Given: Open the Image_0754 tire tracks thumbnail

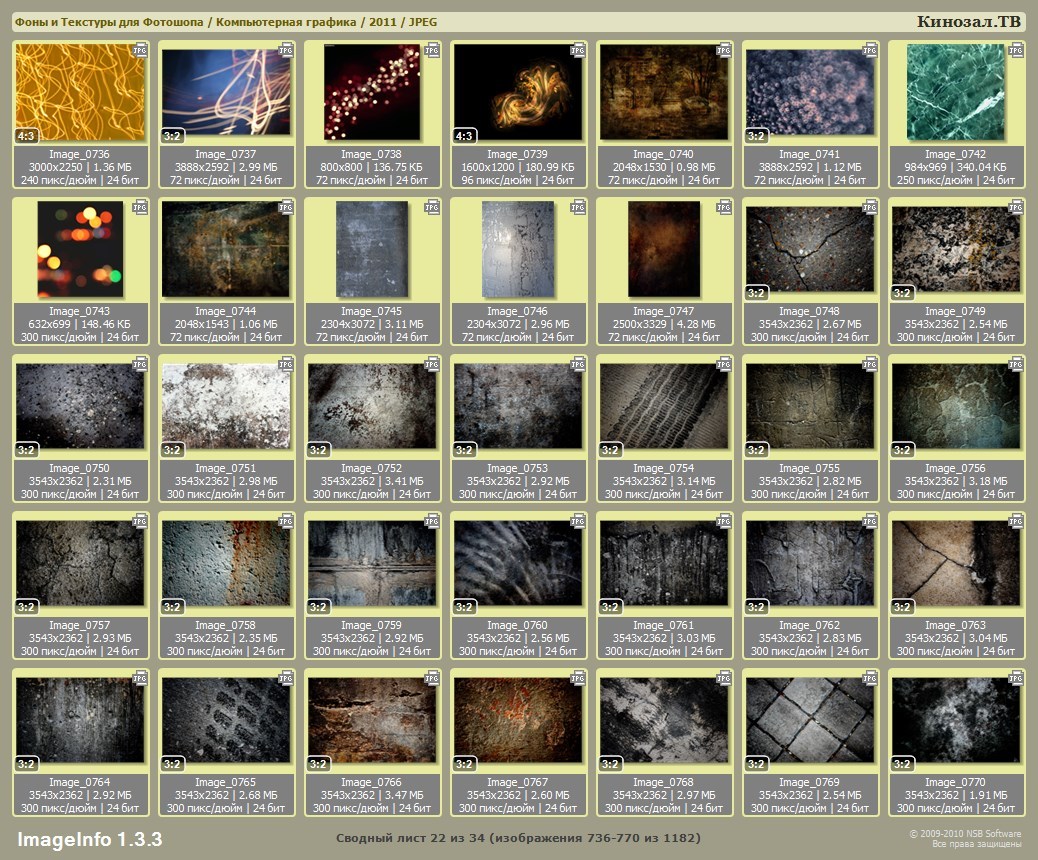Looking at the screenshot, I should click(x=664, y=406).
